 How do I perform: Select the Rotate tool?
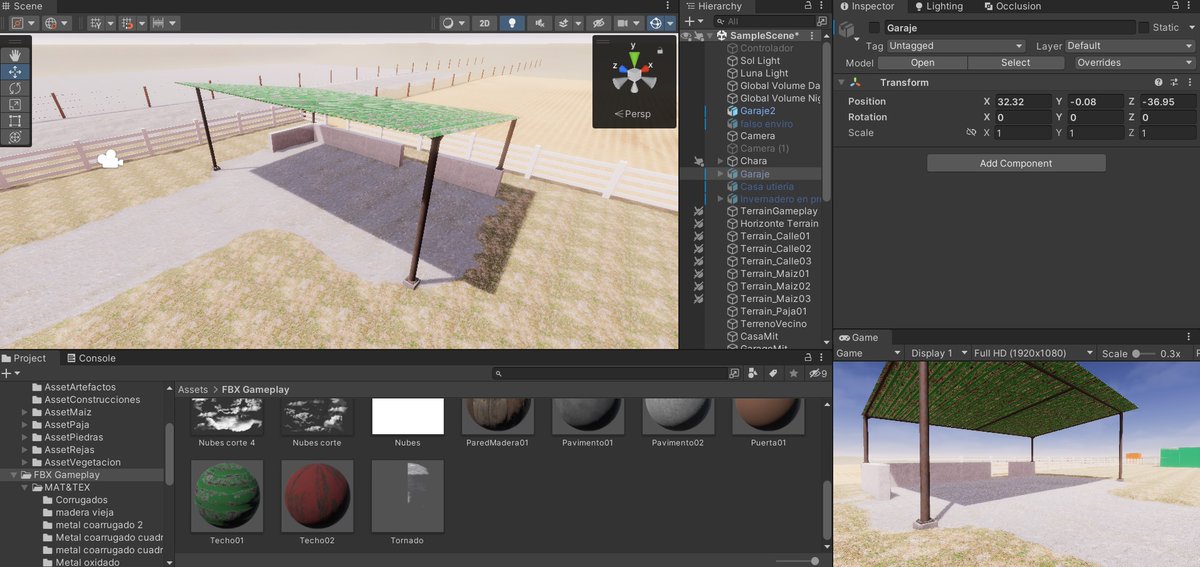coord(15,88)
